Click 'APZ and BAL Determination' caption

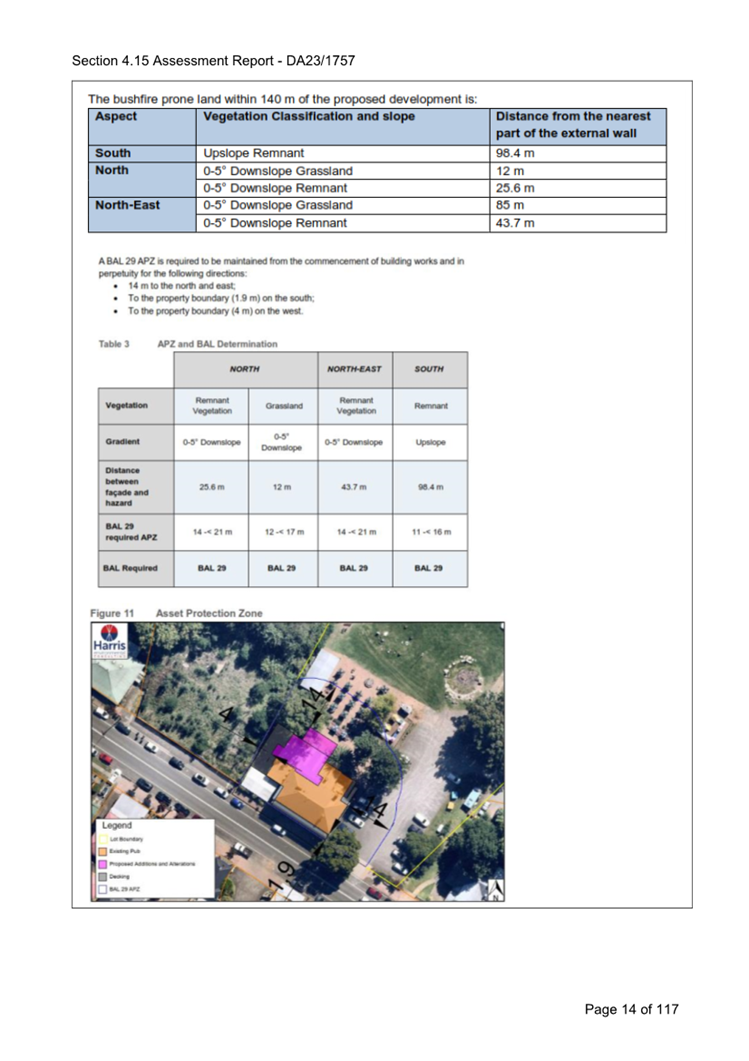[x=217, y=344]
